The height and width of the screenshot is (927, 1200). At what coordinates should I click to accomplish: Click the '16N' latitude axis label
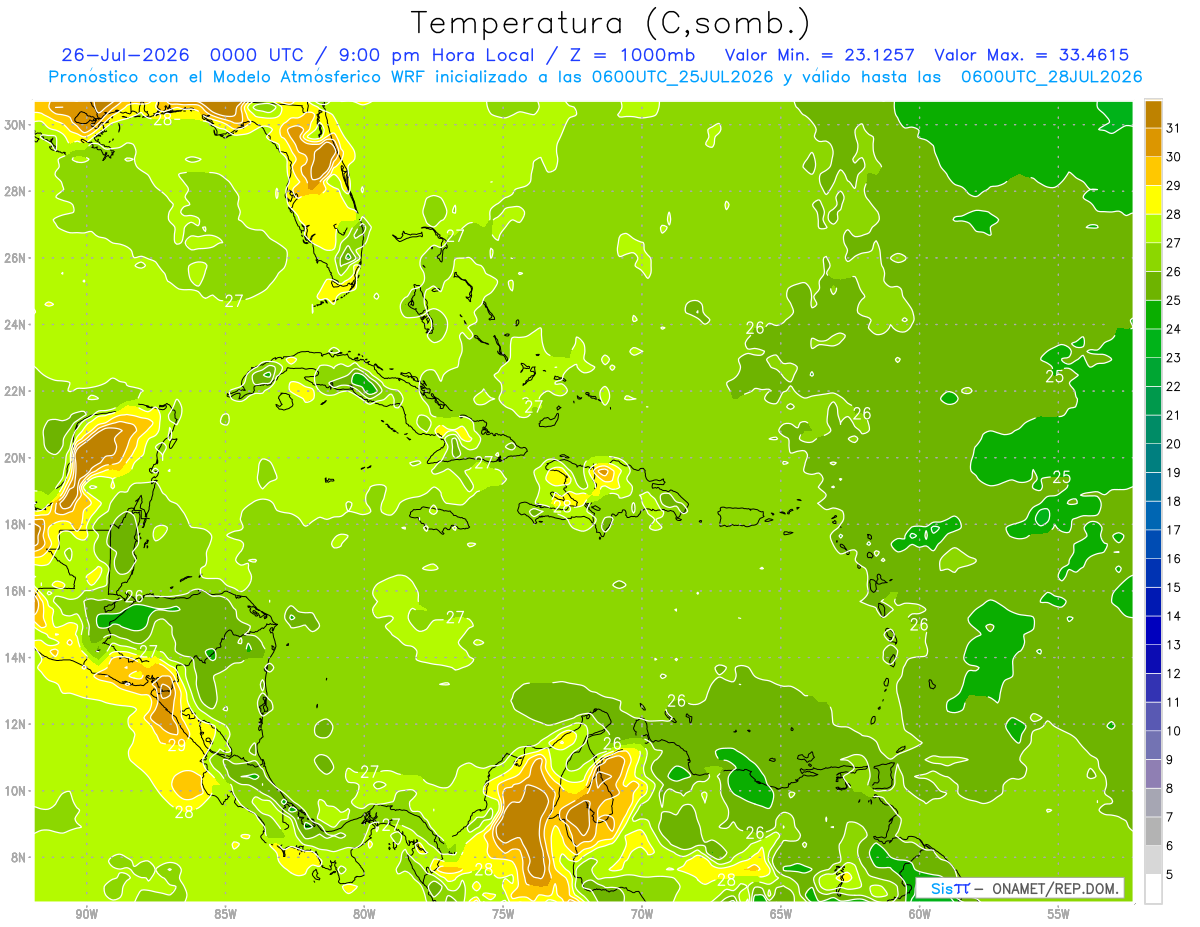[15, 591]
